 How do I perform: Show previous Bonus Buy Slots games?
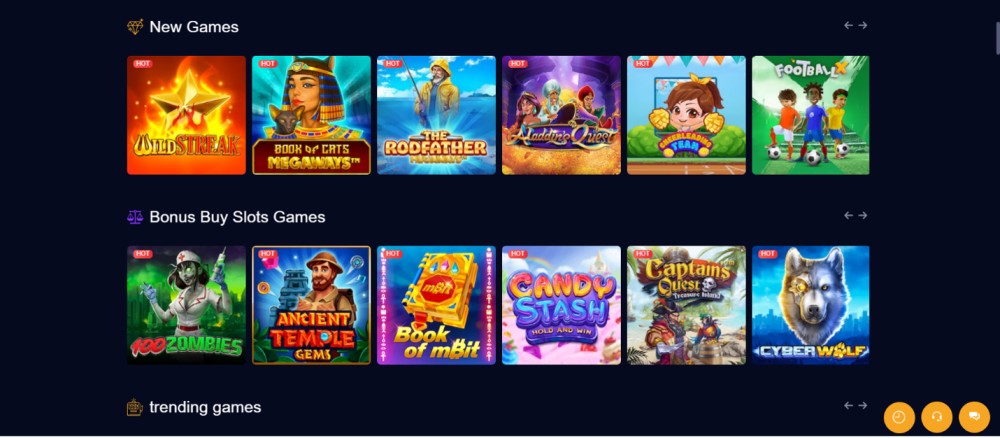click(x=848, y=215)
